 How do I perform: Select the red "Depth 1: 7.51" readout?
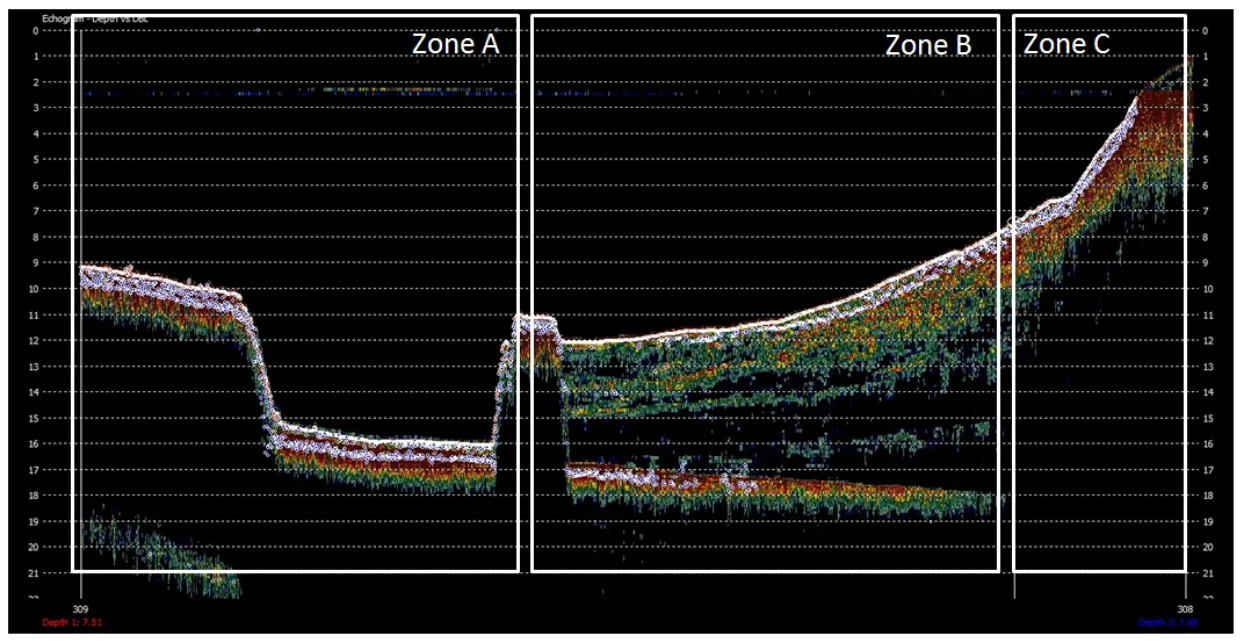point(72,622)
